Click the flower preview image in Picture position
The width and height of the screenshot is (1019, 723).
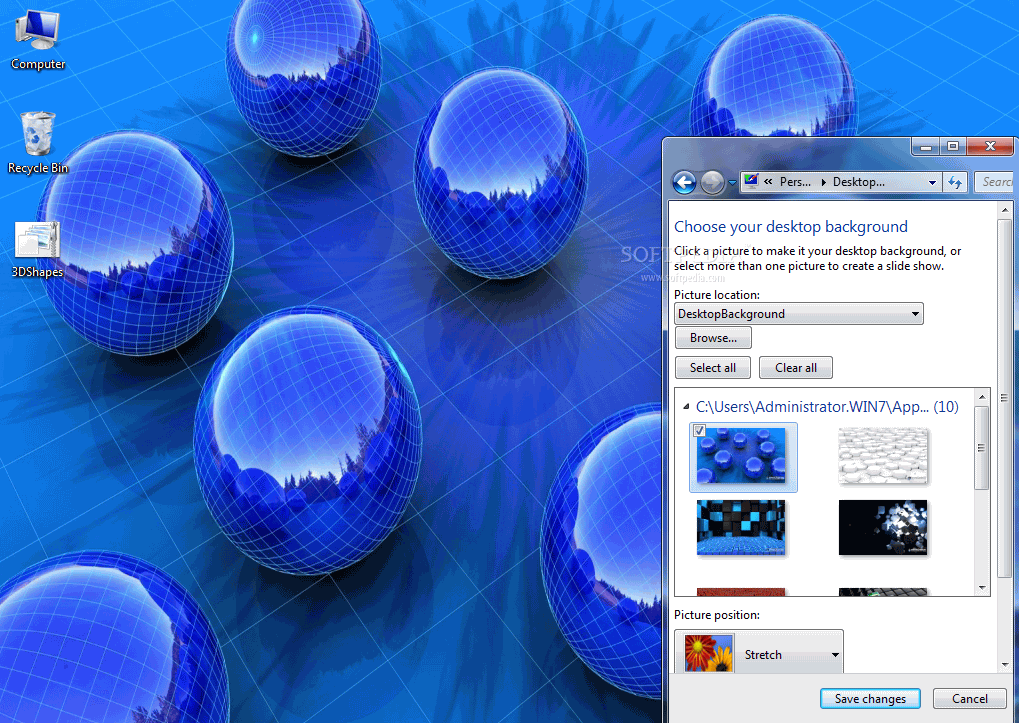pyautogui.click(x=709, y=653)
